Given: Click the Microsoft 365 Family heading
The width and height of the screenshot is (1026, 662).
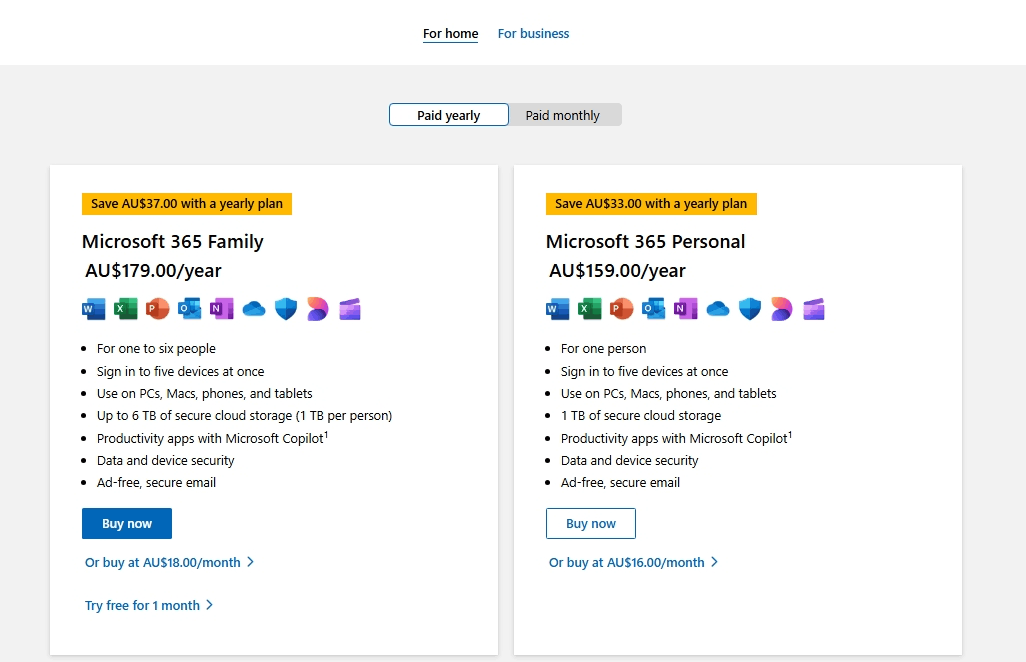Looking at the screenshot, I should tap(173, 241).
